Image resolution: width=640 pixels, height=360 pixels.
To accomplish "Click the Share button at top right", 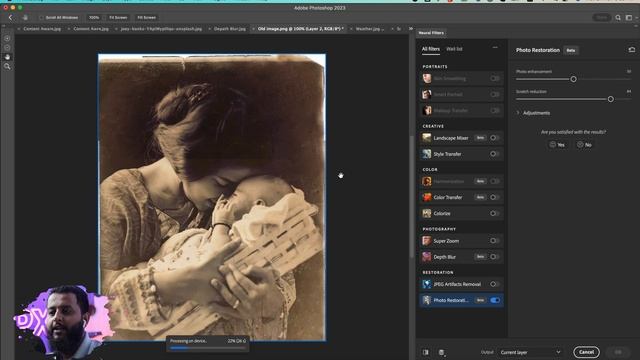I will pyautogui.click(x=602, y=18).
